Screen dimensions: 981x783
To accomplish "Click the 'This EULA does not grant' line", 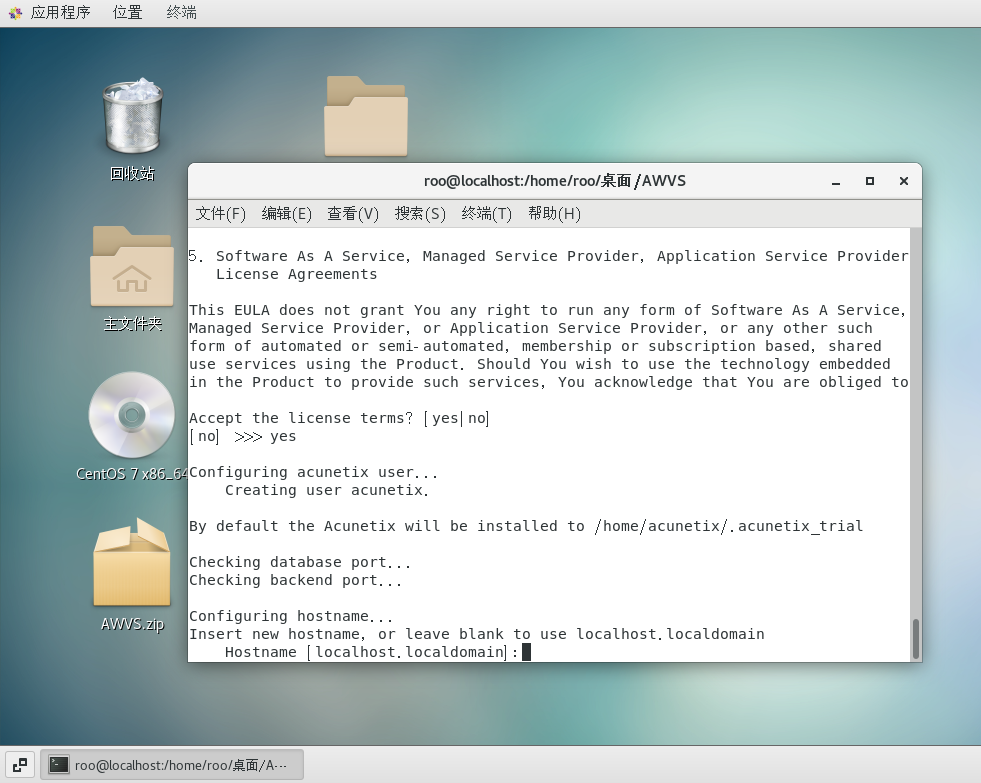I will pyautogui.click(x=547, y=310).
